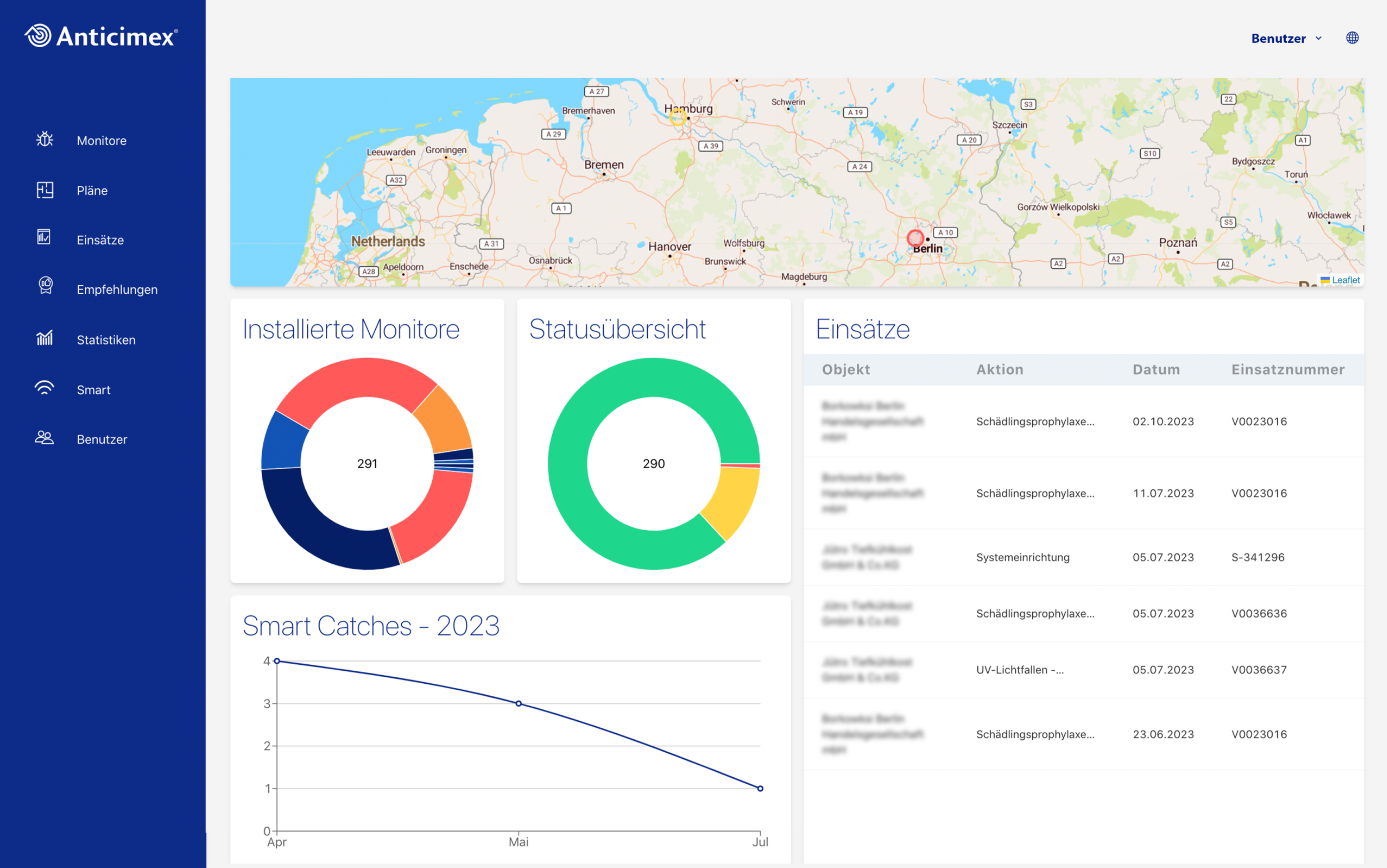
Task: Click the Empfehlungen badge icon
Action: [x=45, y=287]
